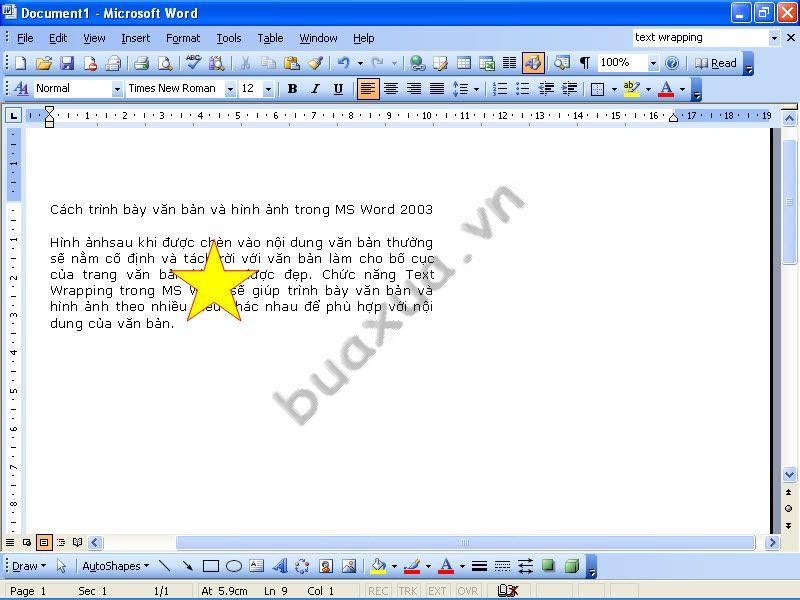
Task: Apply red Font Color on Formatting toolbar
Action: point(666,89)
